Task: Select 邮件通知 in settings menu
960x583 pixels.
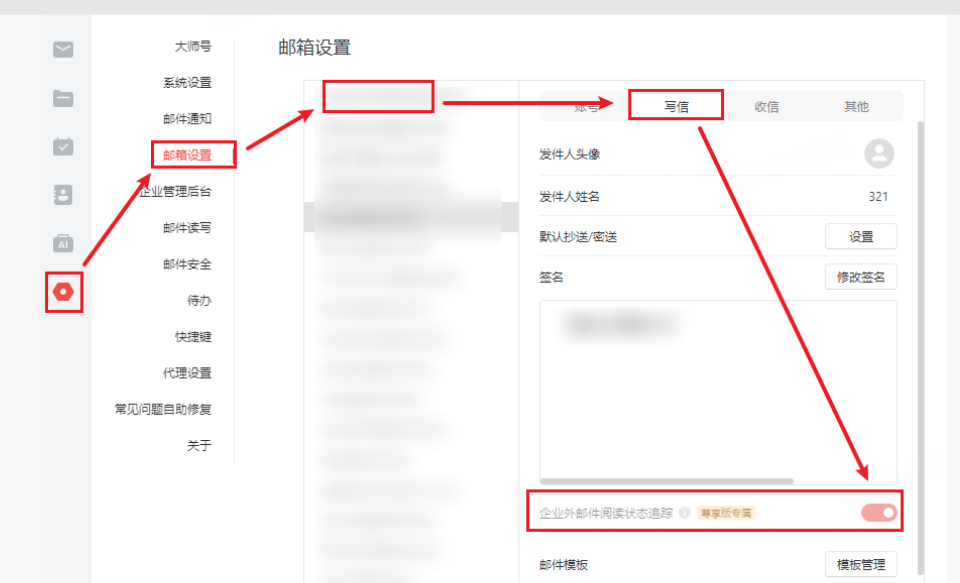Action: (187, 119)
